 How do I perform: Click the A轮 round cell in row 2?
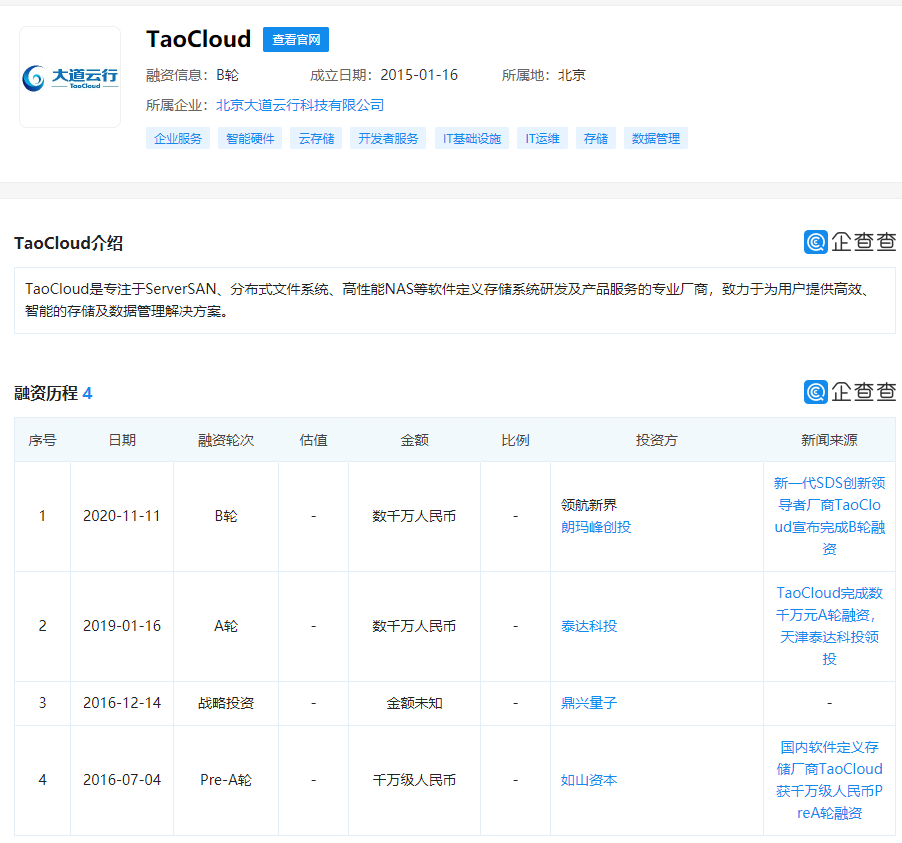click(x=226, y=626)
